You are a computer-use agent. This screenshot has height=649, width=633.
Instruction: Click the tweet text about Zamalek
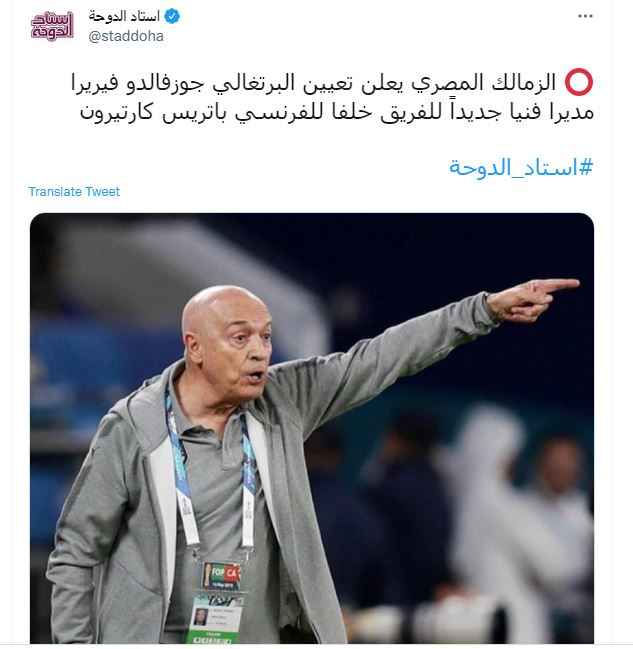332,97
